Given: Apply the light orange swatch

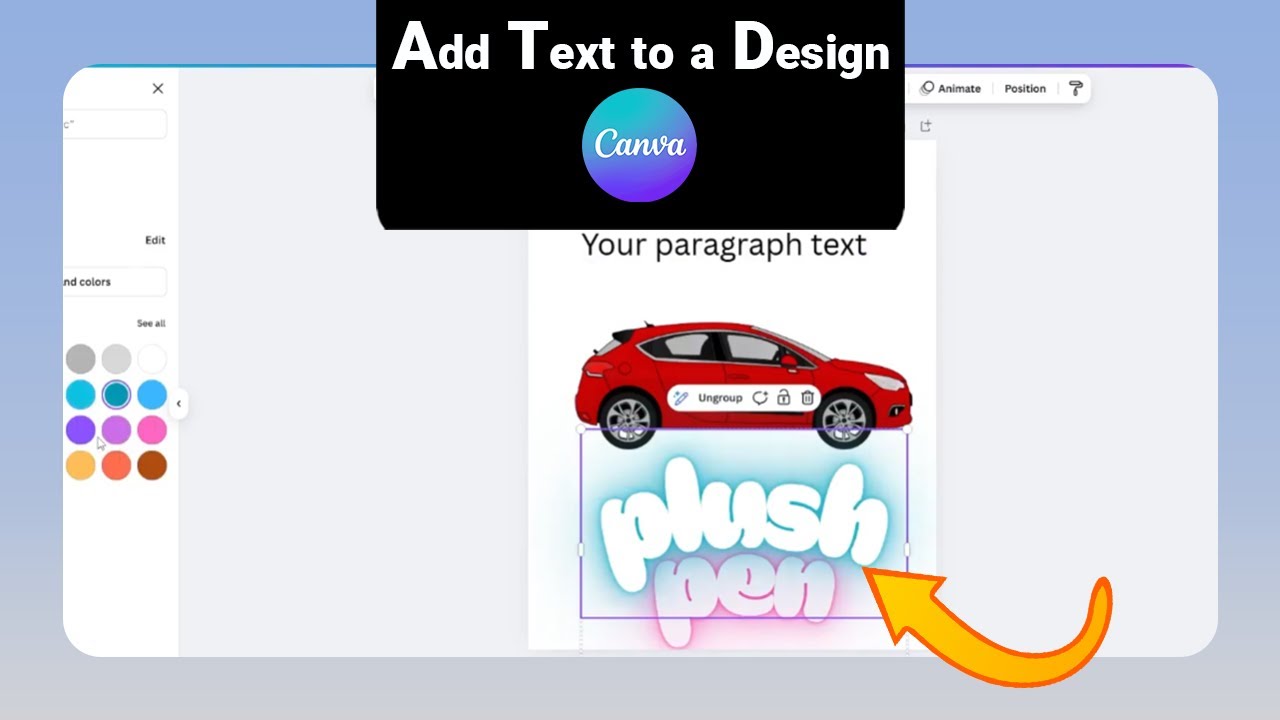Looking at the screenshot, I should pyautogui.click(x=81, y=465).
